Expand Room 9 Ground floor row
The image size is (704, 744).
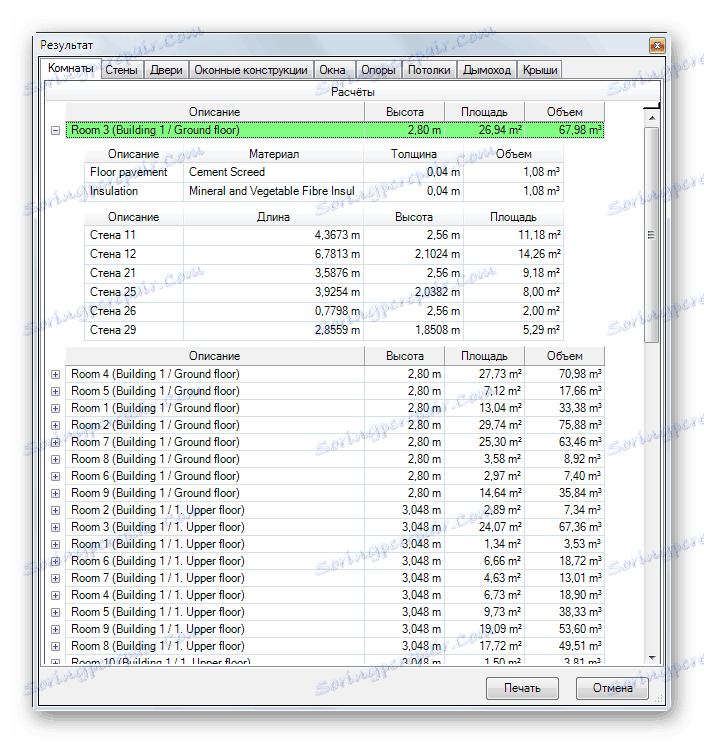(x=56, y=493)
